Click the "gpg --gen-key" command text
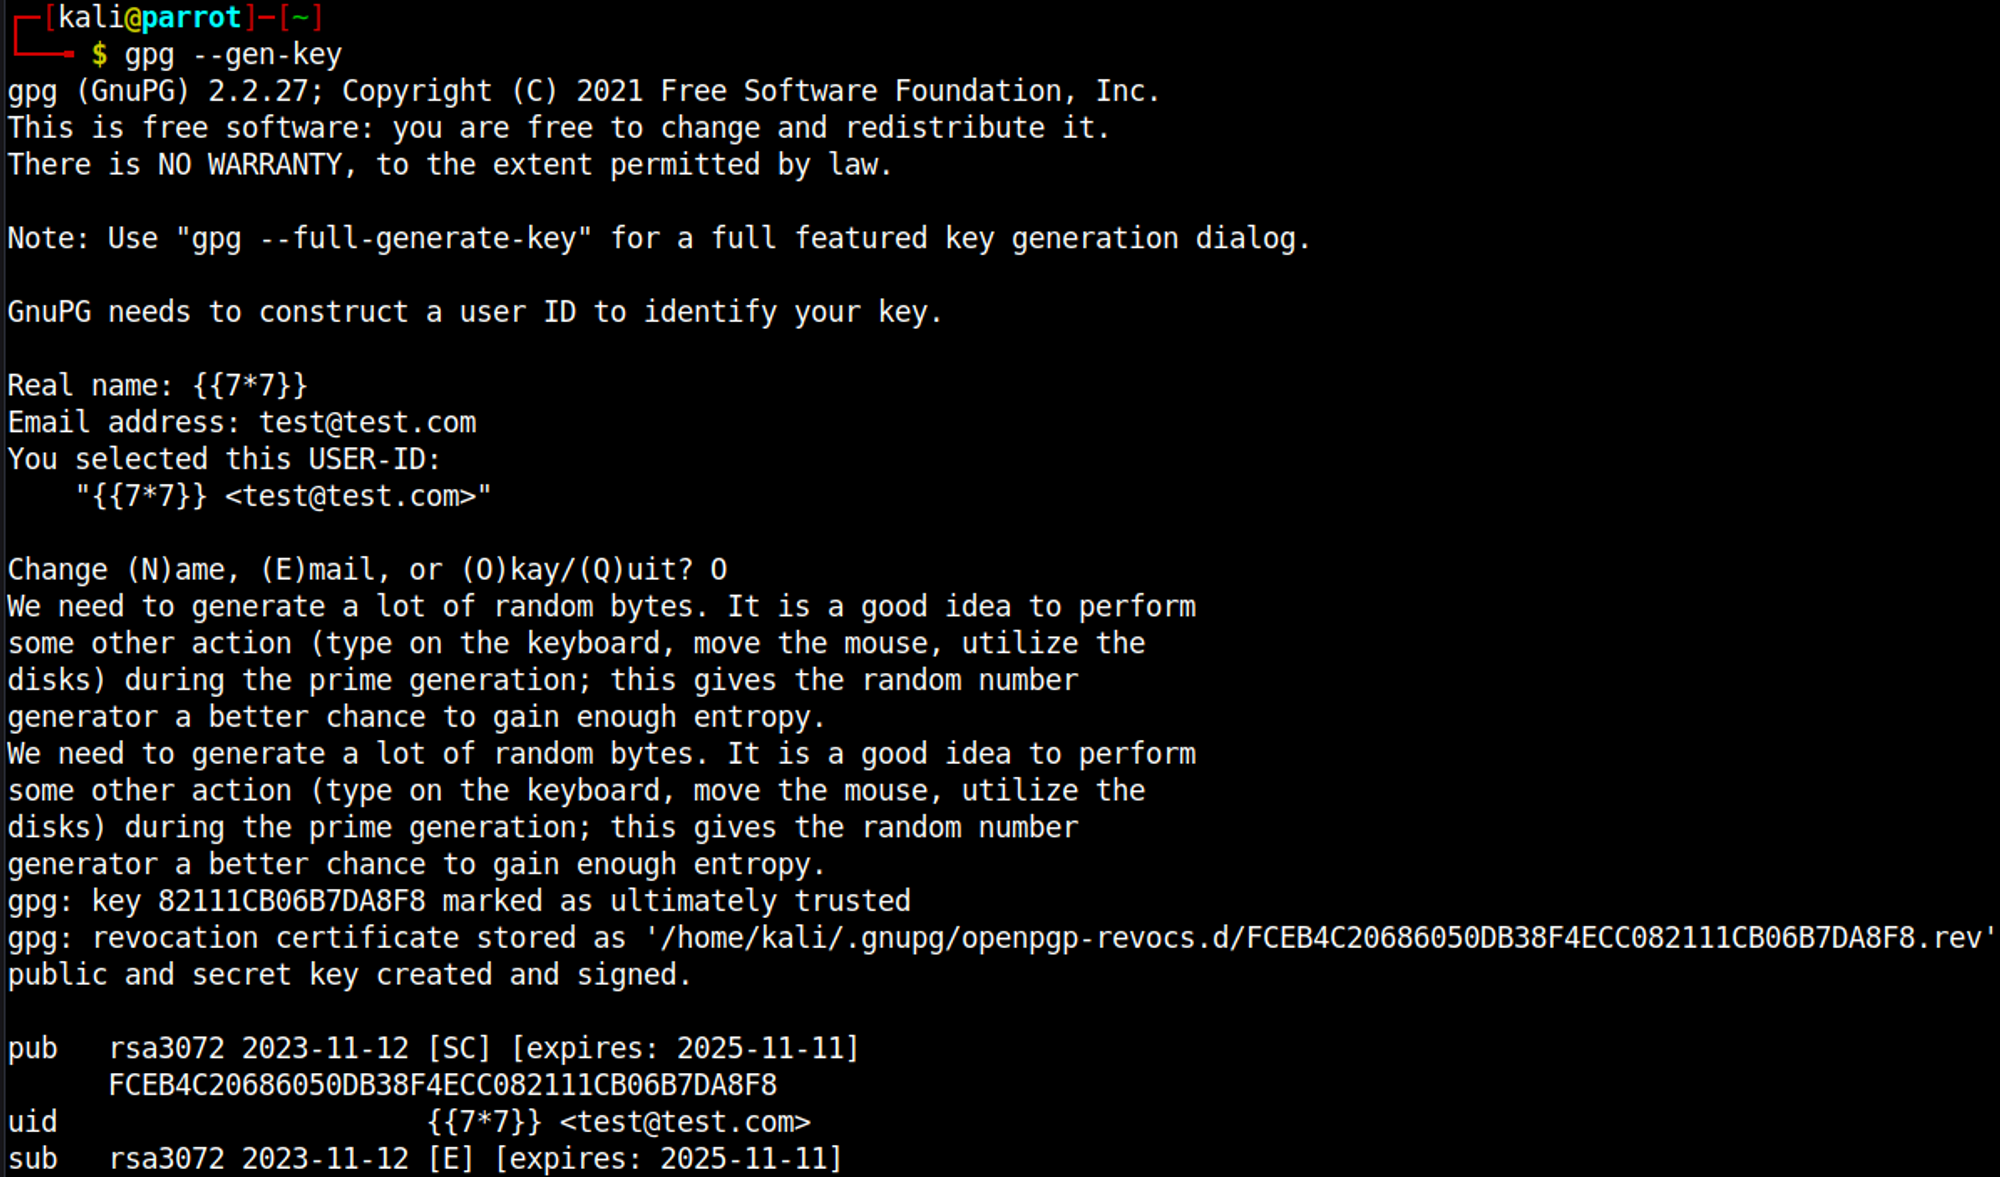Viewport: 2000px width, 1177px height. coord(232,54)
